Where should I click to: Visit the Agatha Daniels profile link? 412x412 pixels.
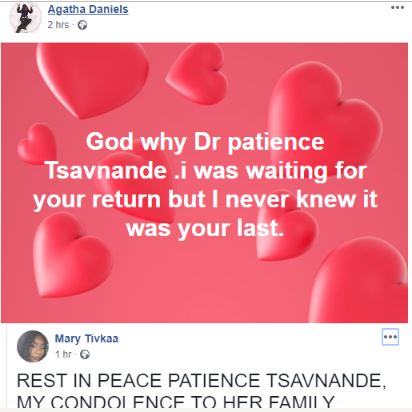point(88,9)
